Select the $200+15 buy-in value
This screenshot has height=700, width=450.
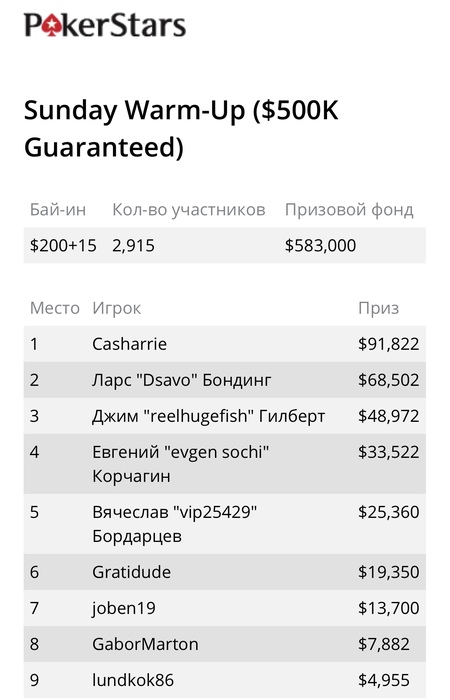(x=63, y=245)
